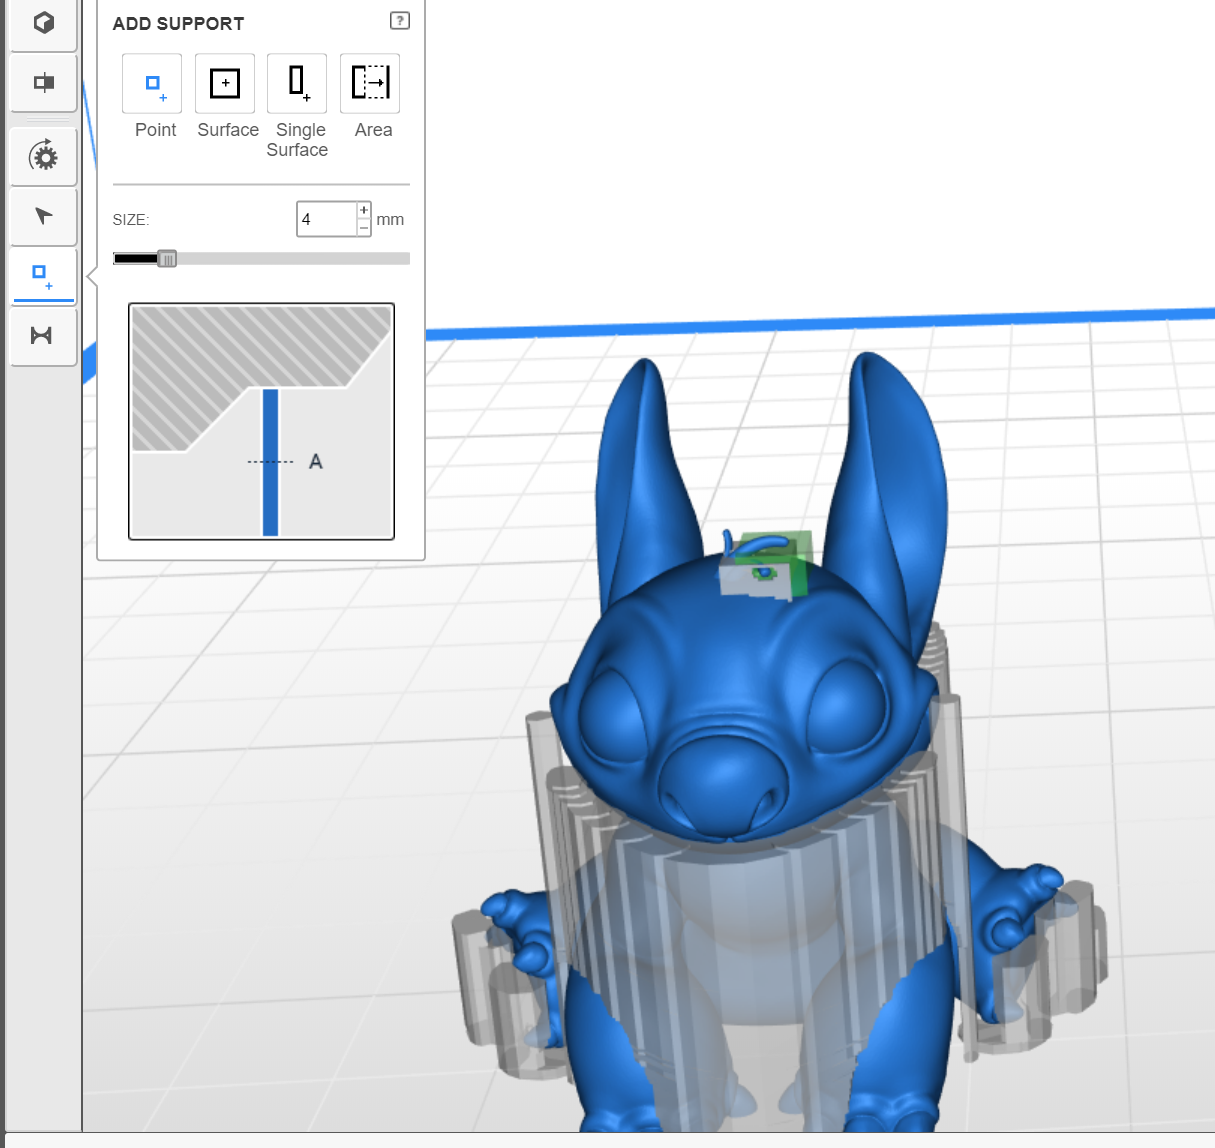Click the support diagram preview image
The height and width of the screenshot is (1148, 1215).
[262, 421]
